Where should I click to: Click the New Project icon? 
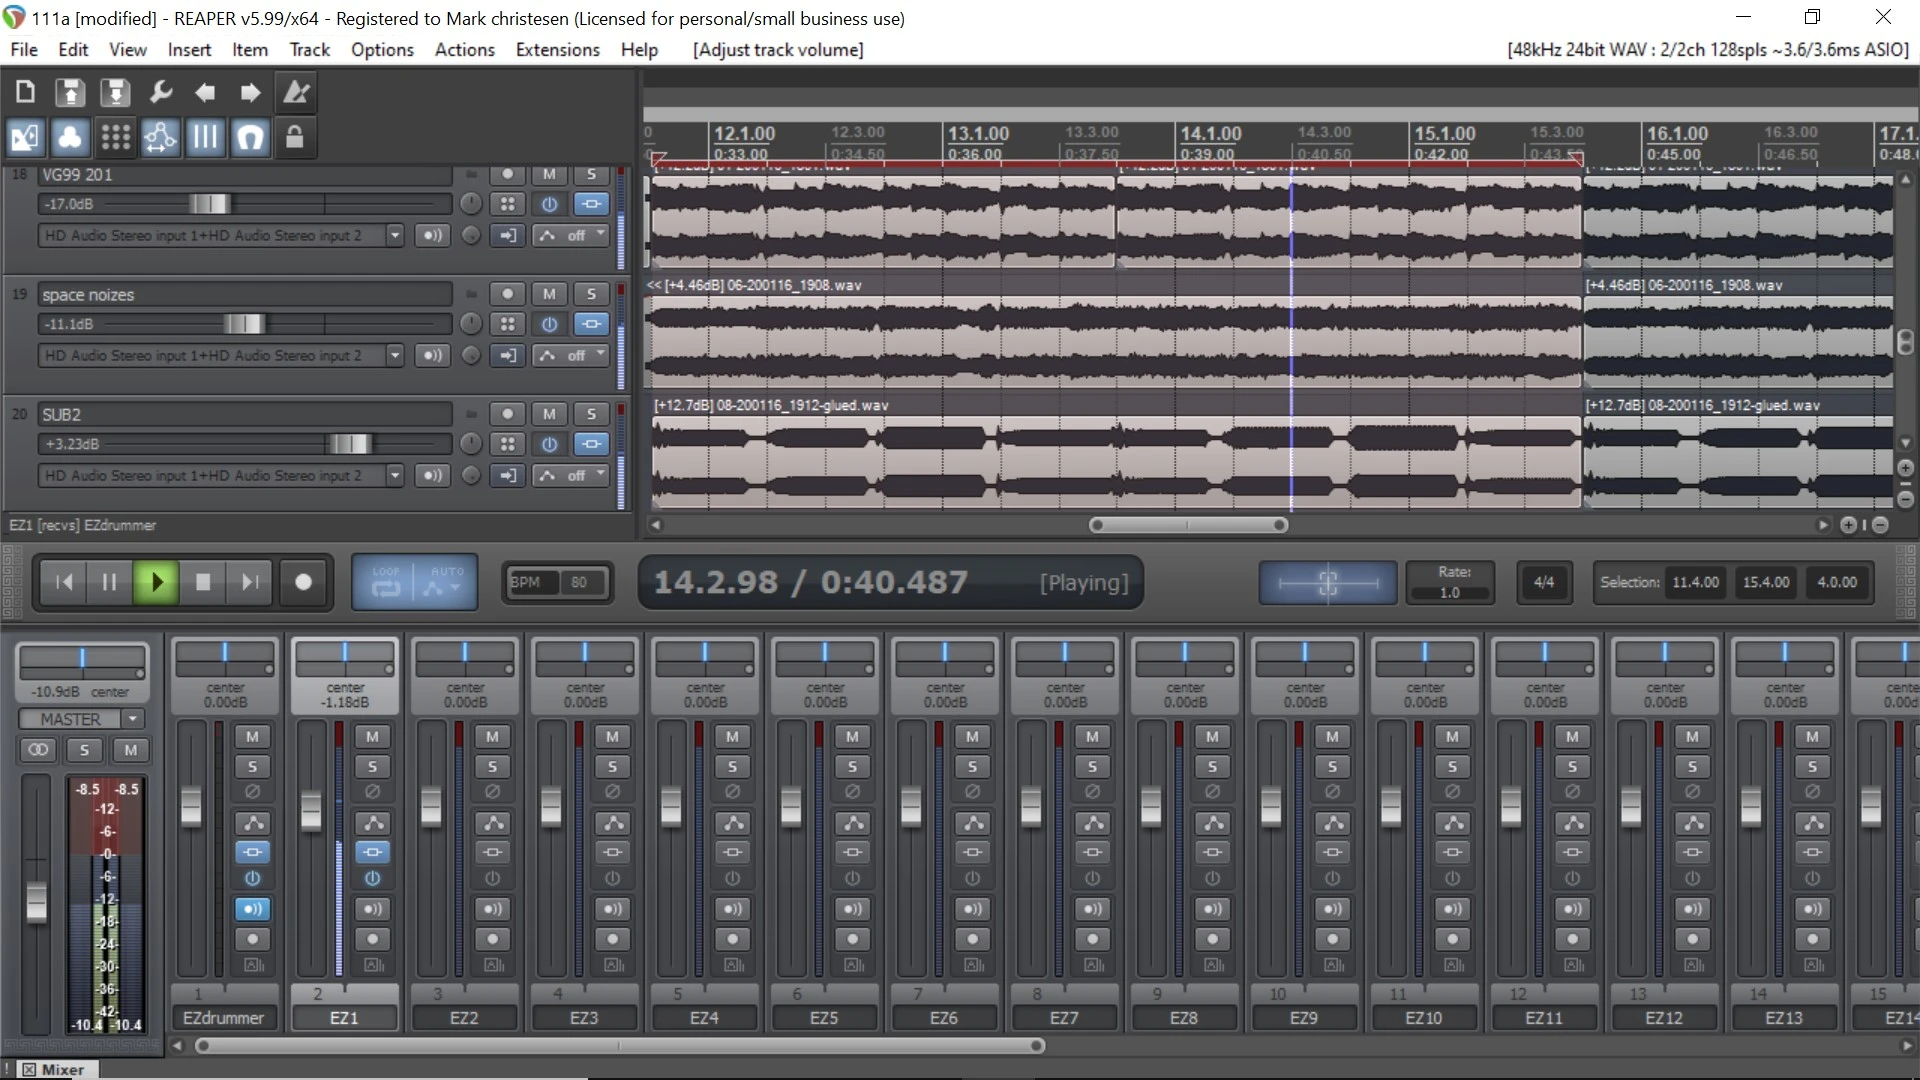pyautogui.click(x=26, y=93)
